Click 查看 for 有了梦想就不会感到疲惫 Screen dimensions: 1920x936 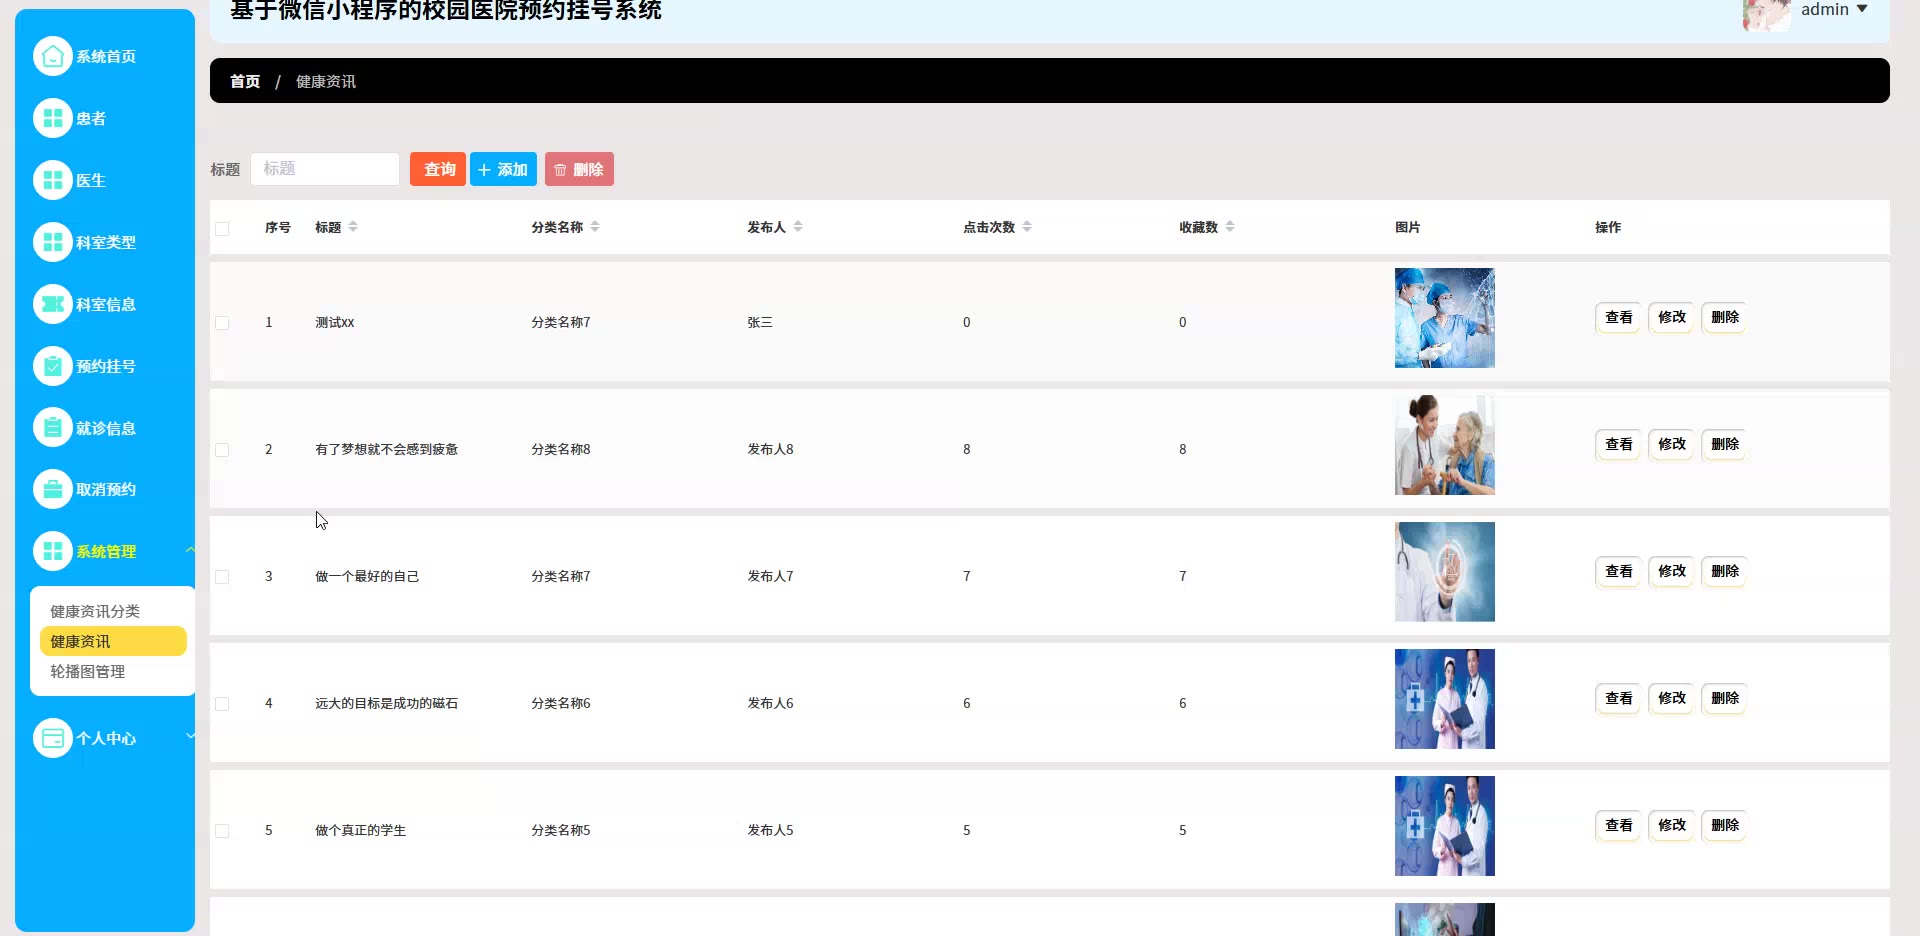(x=1618, y=444)
